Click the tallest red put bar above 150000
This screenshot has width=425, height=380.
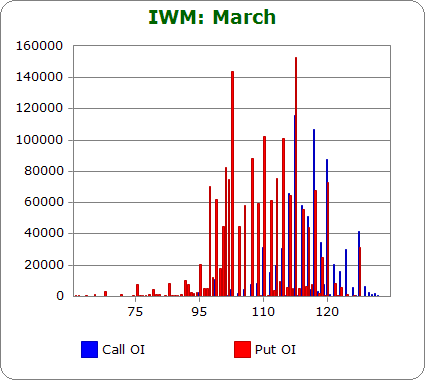296,177
